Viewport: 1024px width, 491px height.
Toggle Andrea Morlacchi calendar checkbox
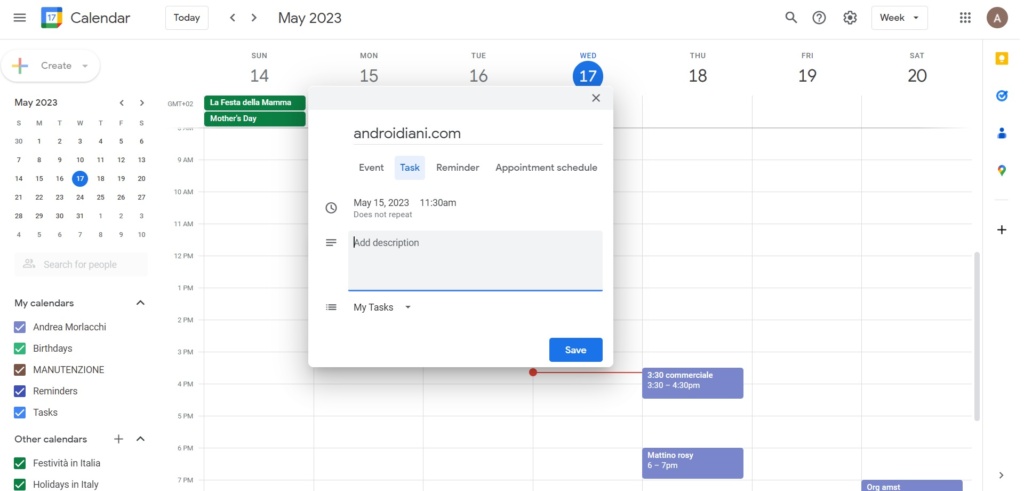20,327
